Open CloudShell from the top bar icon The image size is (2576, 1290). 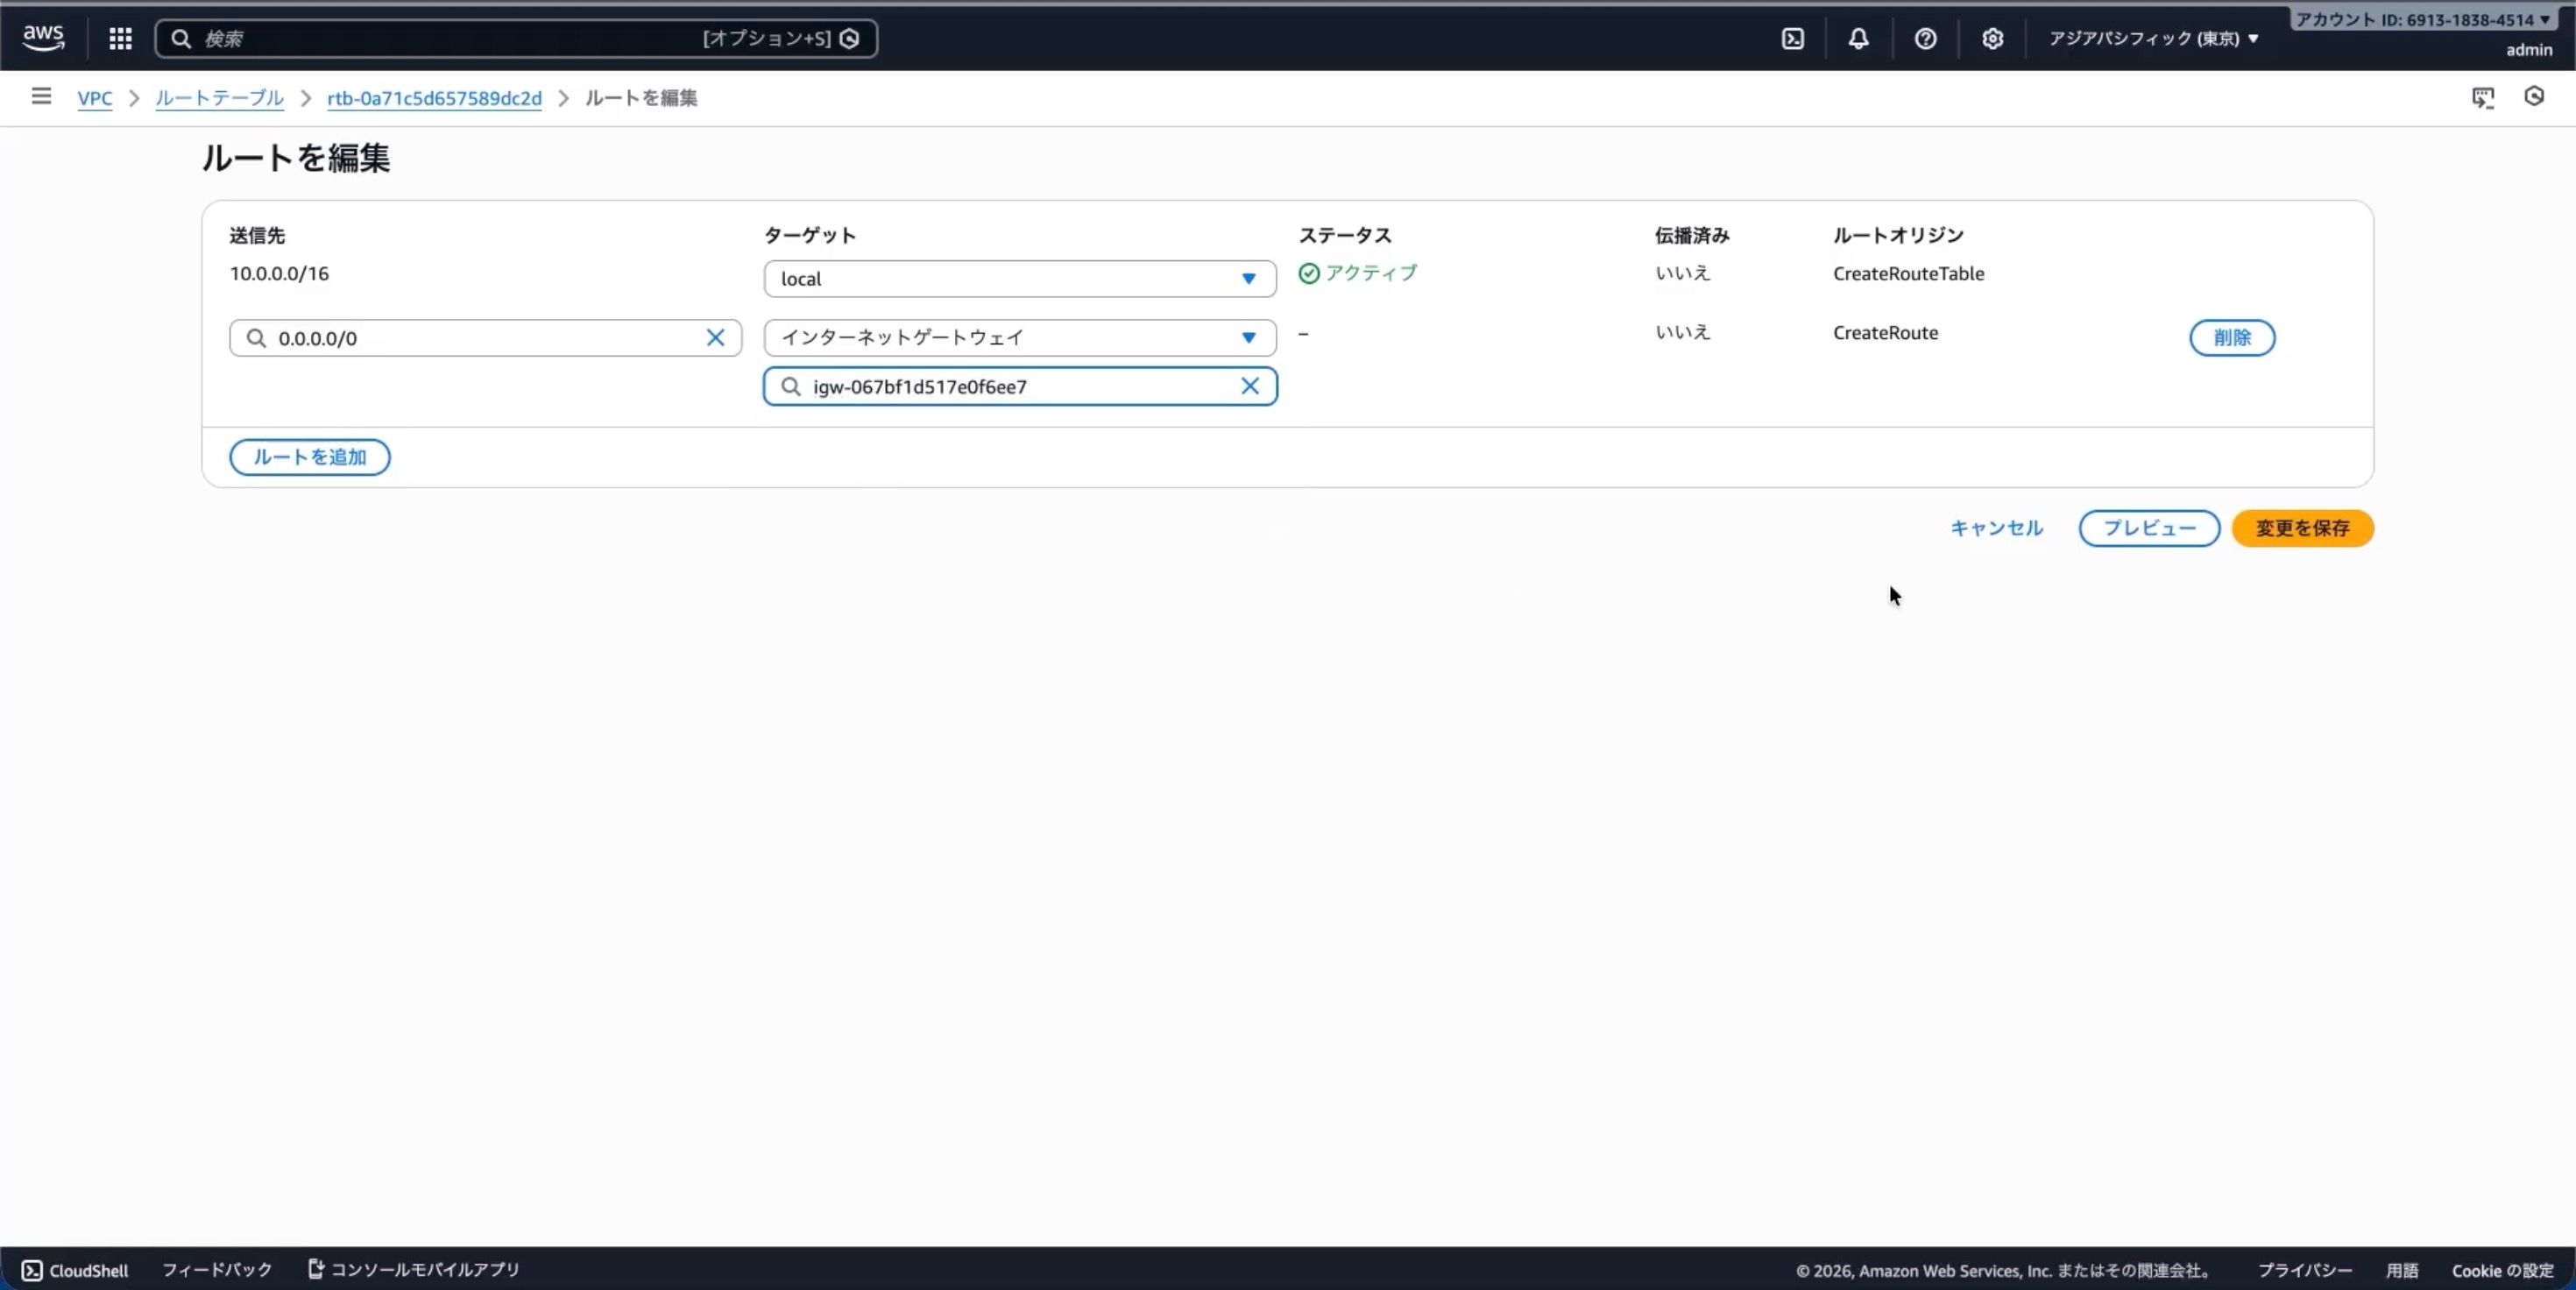[1792, 38]
